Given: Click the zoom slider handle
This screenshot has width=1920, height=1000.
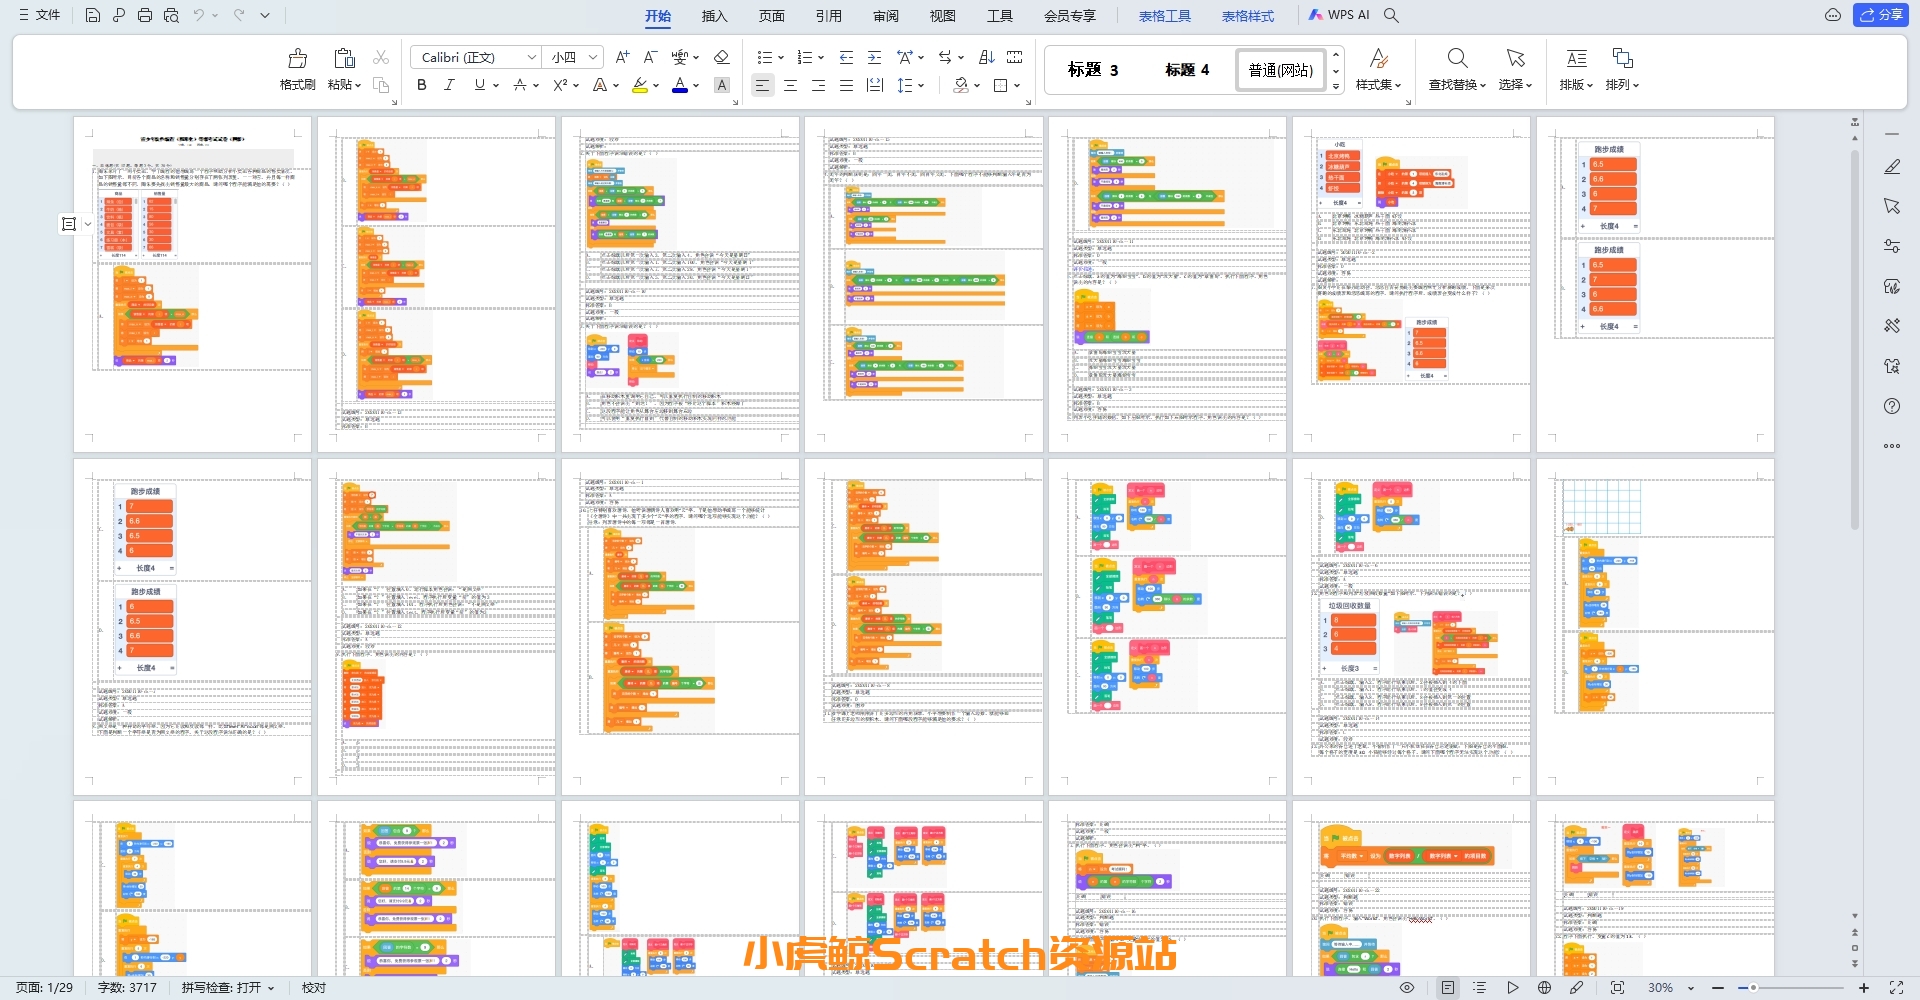Looking at the screenshot, I should click(1753, 988).
